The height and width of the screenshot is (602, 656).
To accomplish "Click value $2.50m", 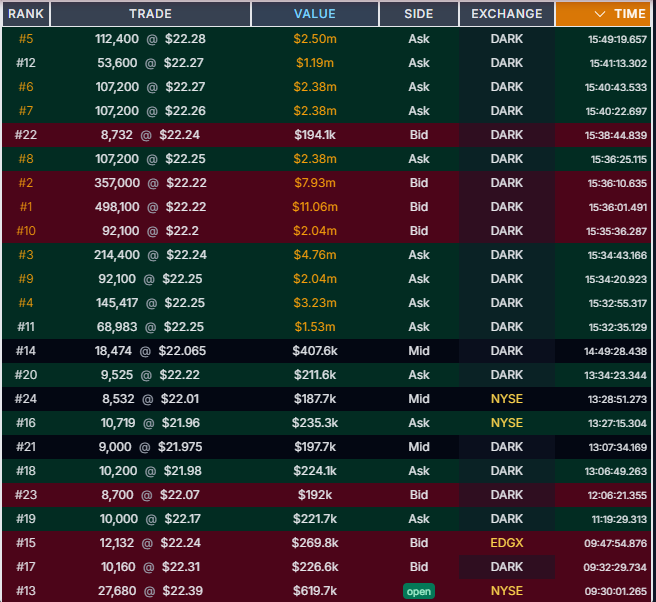I will pyautogui.click(x=315, y=39).
